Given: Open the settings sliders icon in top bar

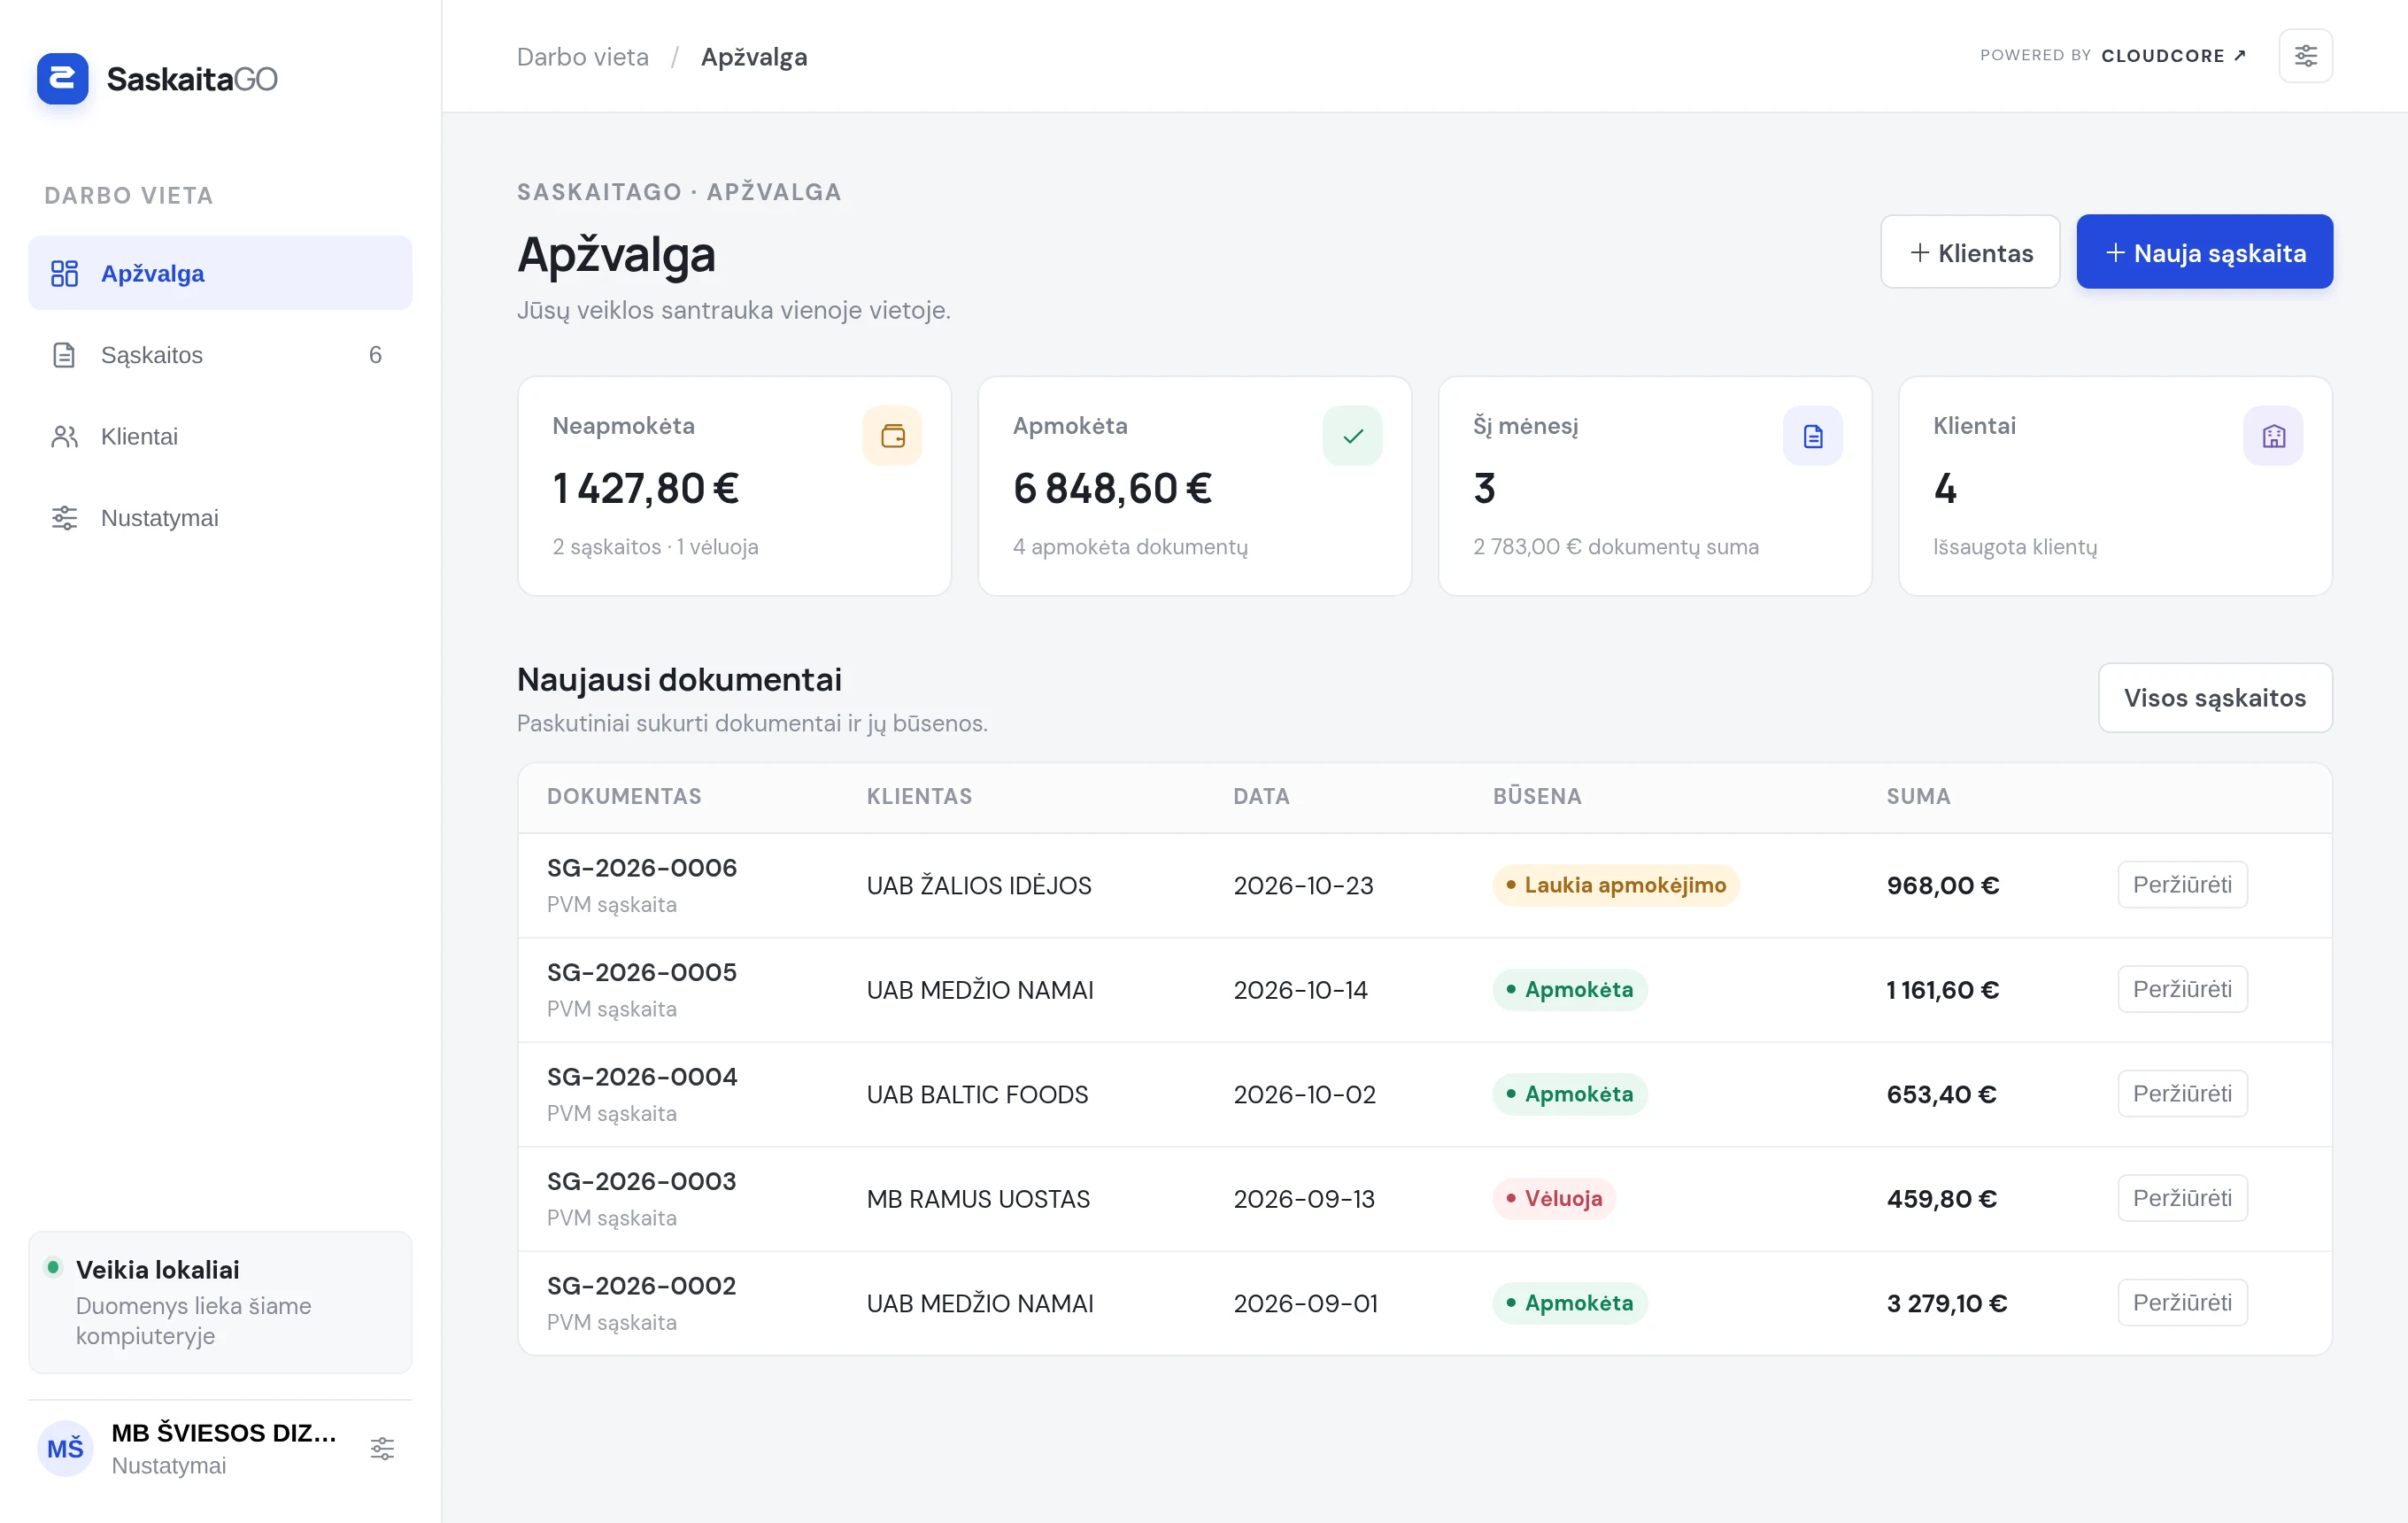Looking at the screenshot, I should (2305, 56).
